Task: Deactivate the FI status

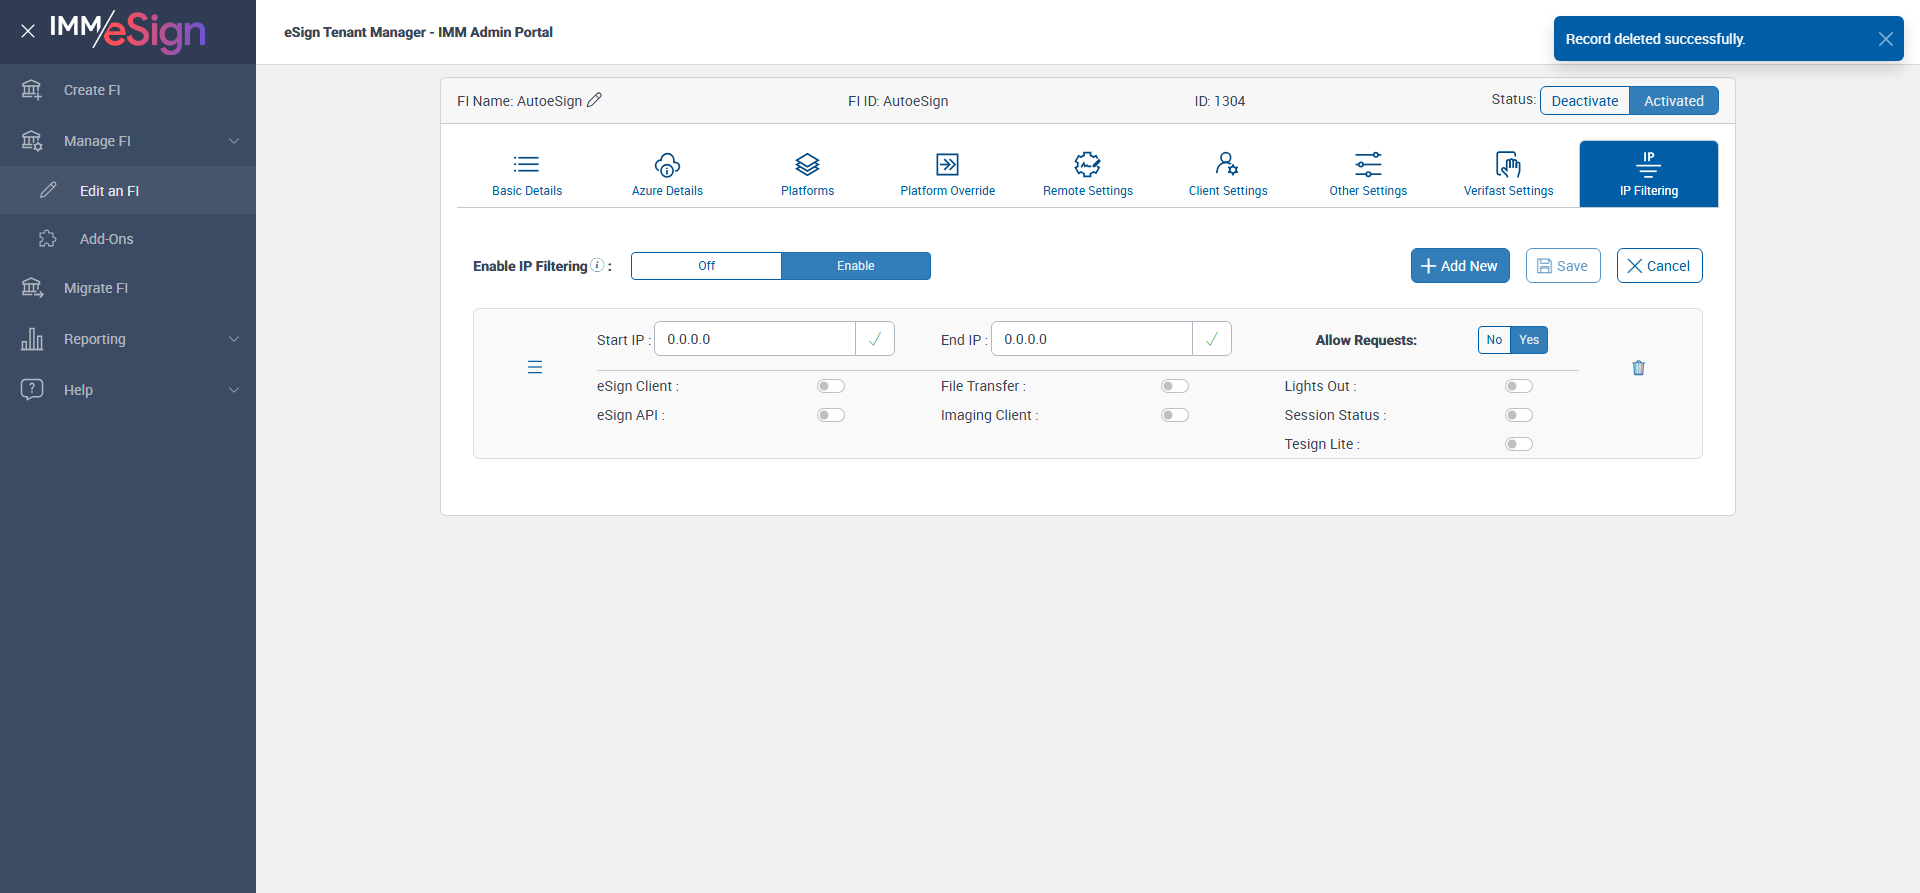Action: point(1585,101)
